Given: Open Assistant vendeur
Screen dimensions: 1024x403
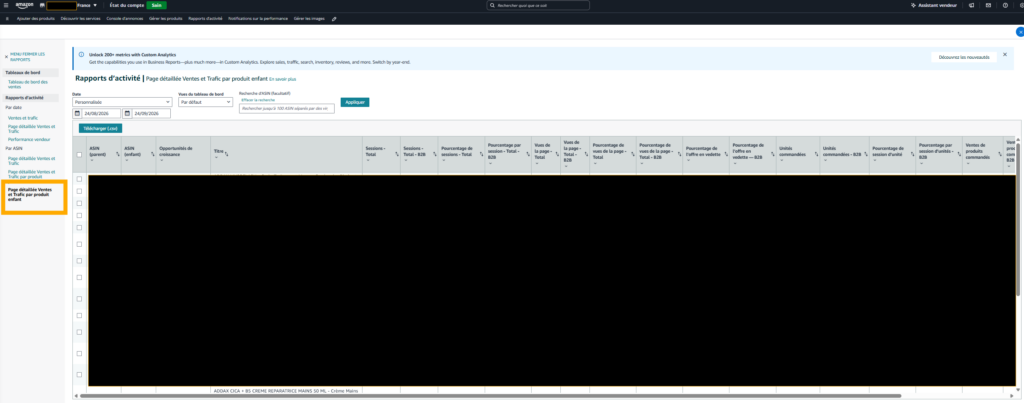Looking at the screenshot, I should pyautogui.click(x=933, y=5).
